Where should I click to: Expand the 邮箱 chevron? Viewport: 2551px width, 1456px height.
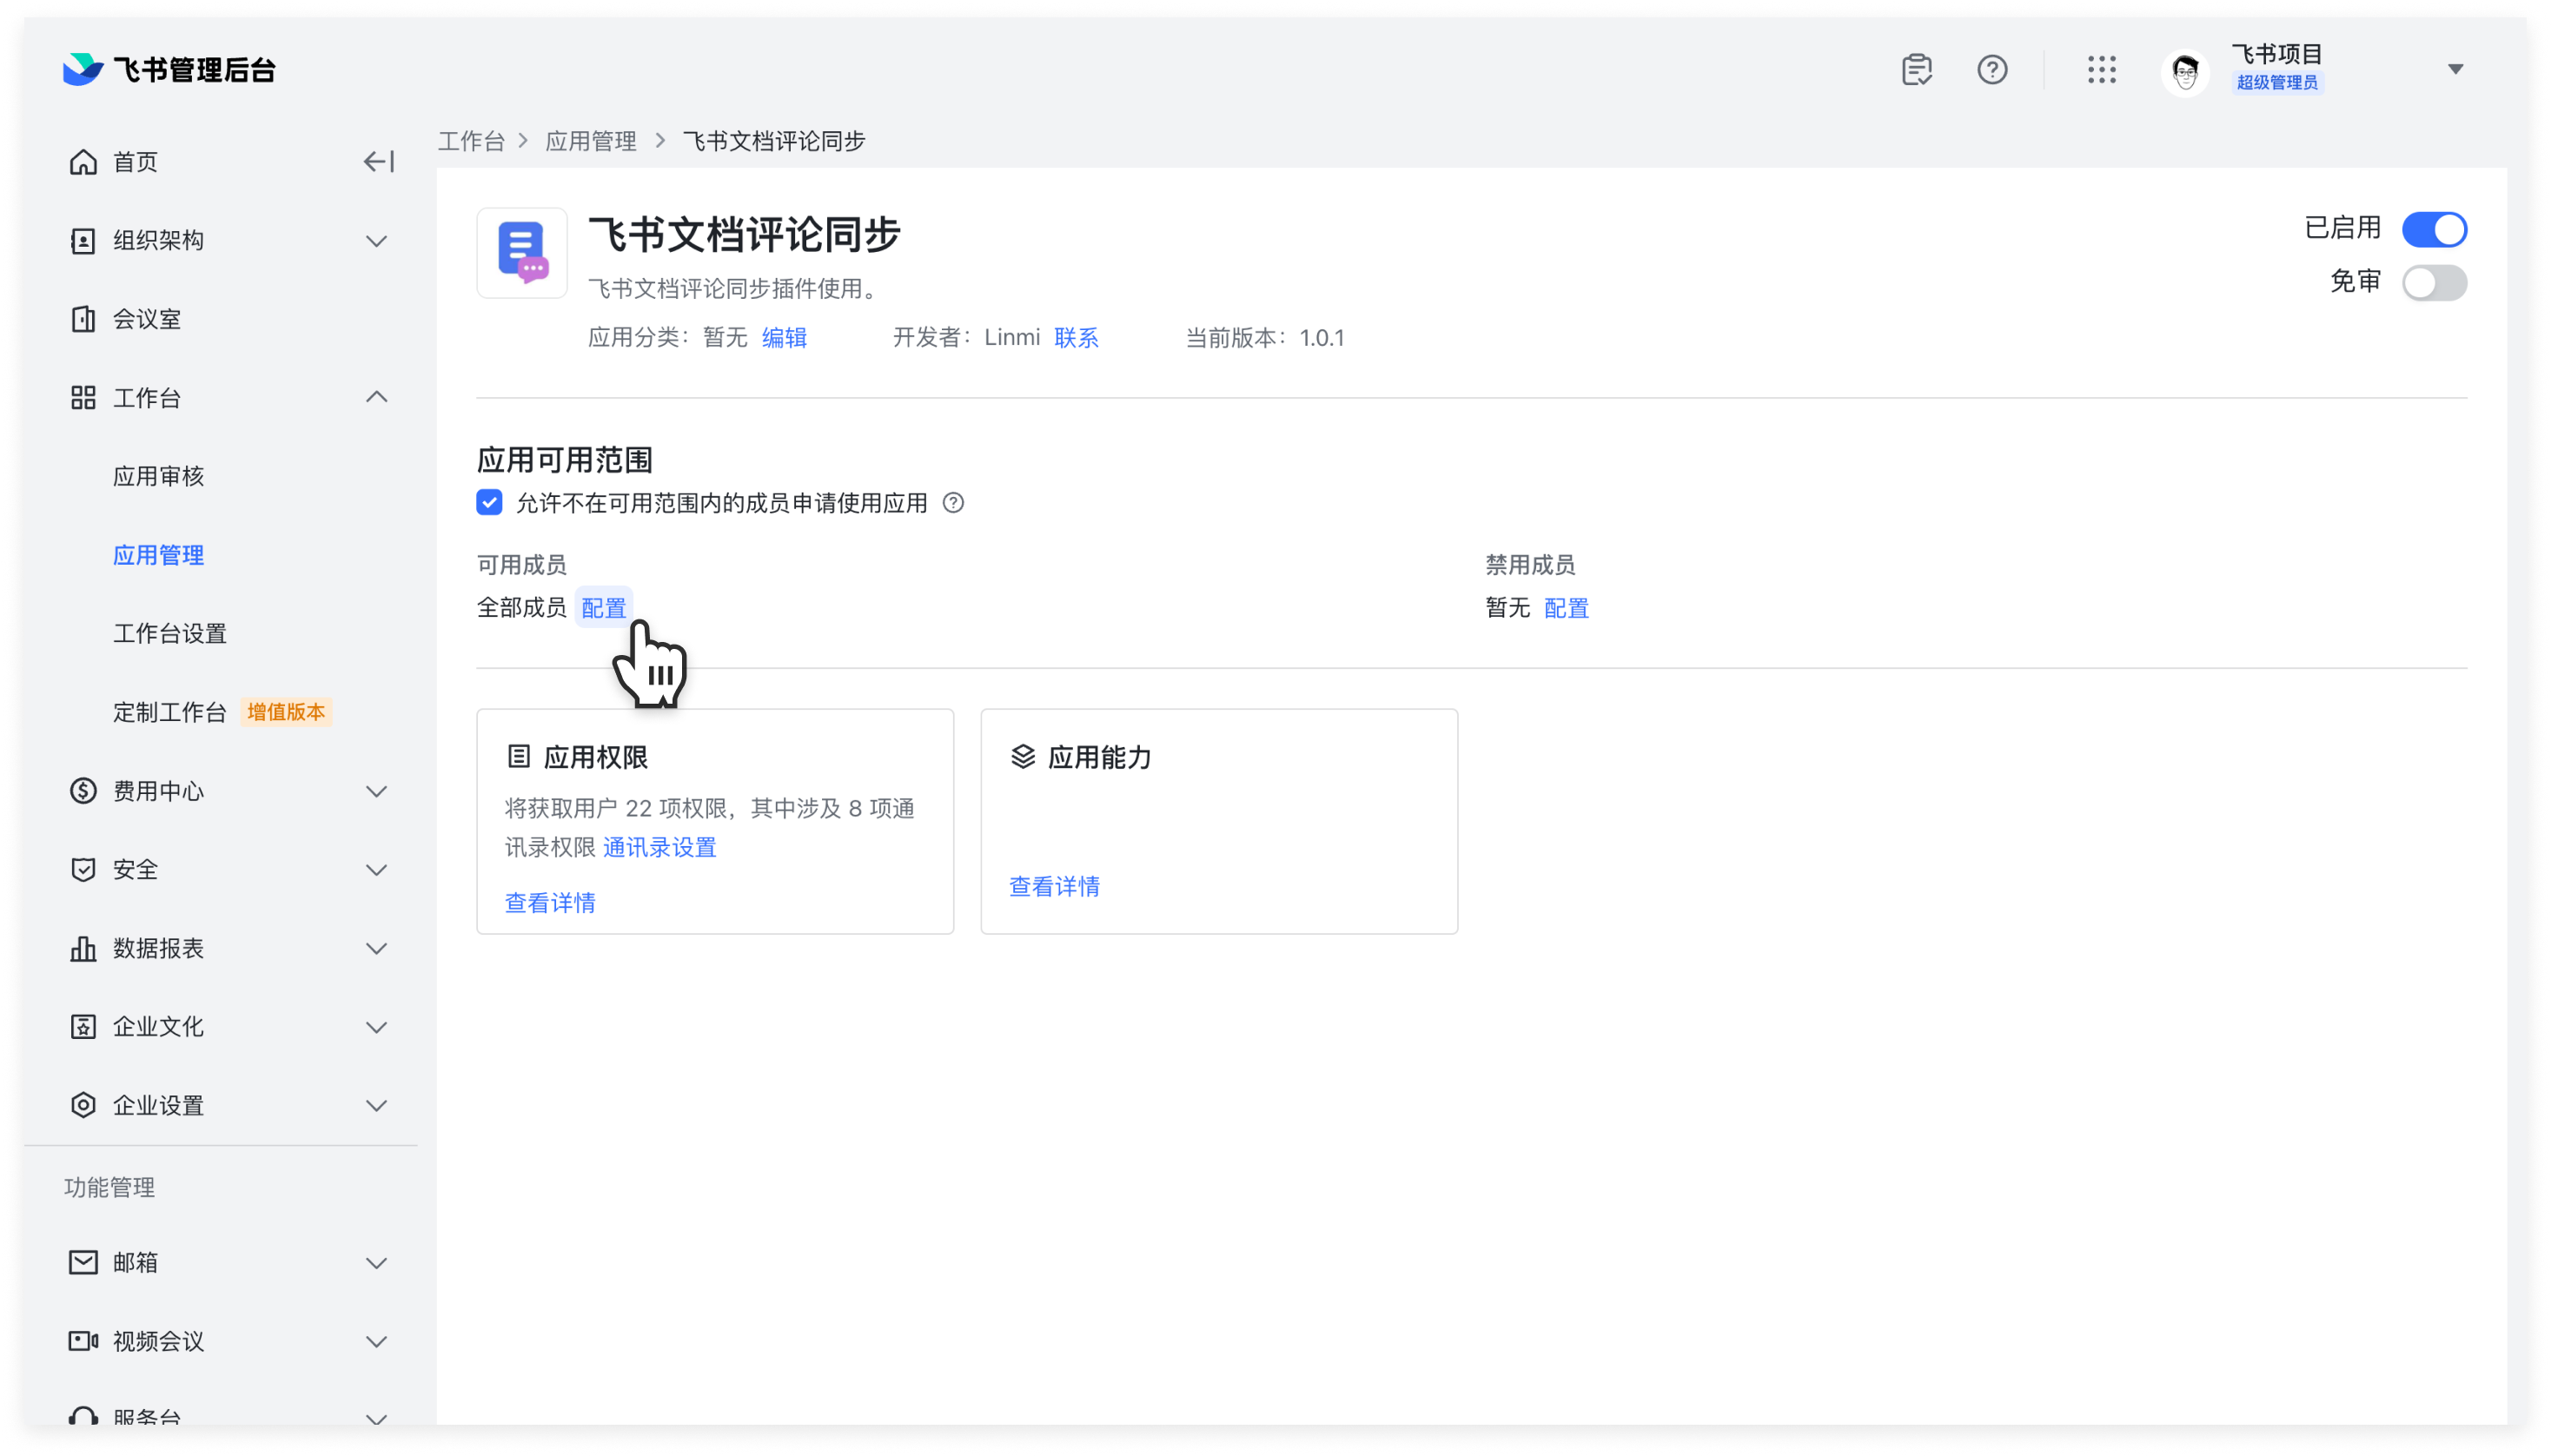(x=376, y=1262)
